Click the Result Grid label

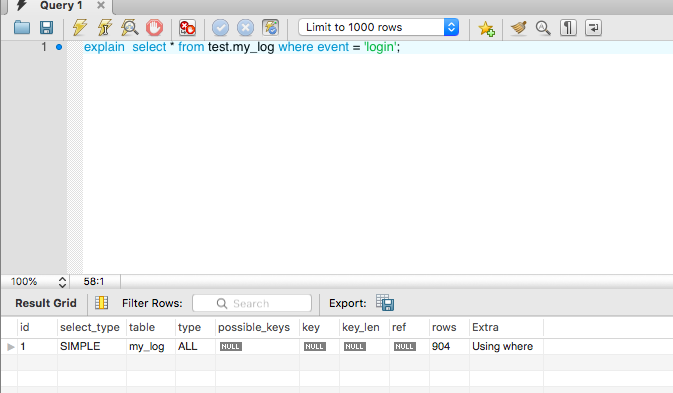pos(46,303)
